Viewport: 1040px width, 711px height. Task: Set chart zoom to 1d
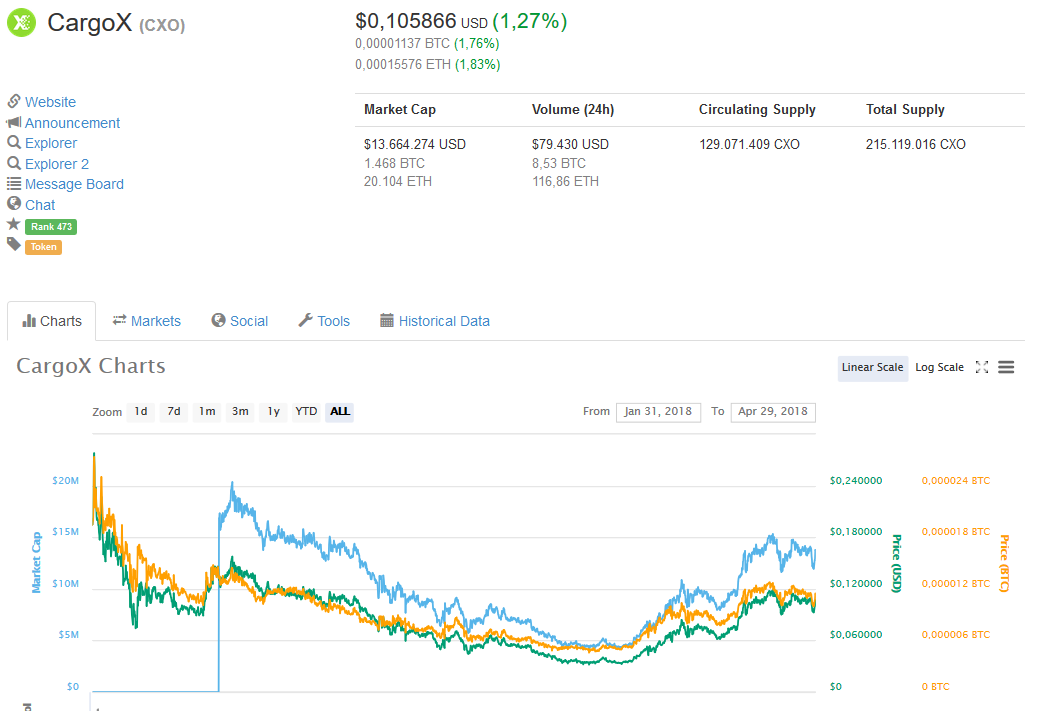(141, 412)
